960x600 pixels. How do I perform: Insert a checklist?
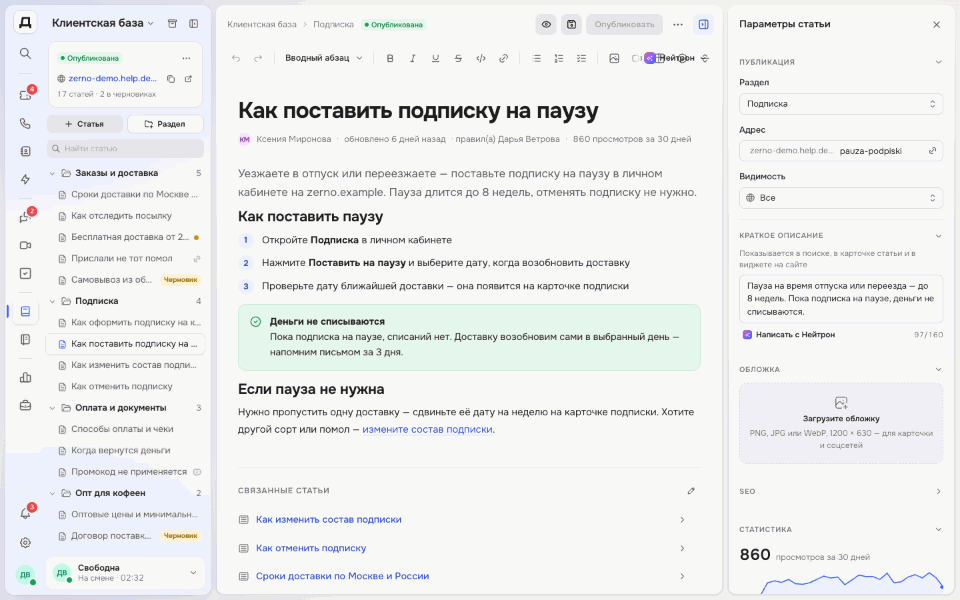(582, 58)
